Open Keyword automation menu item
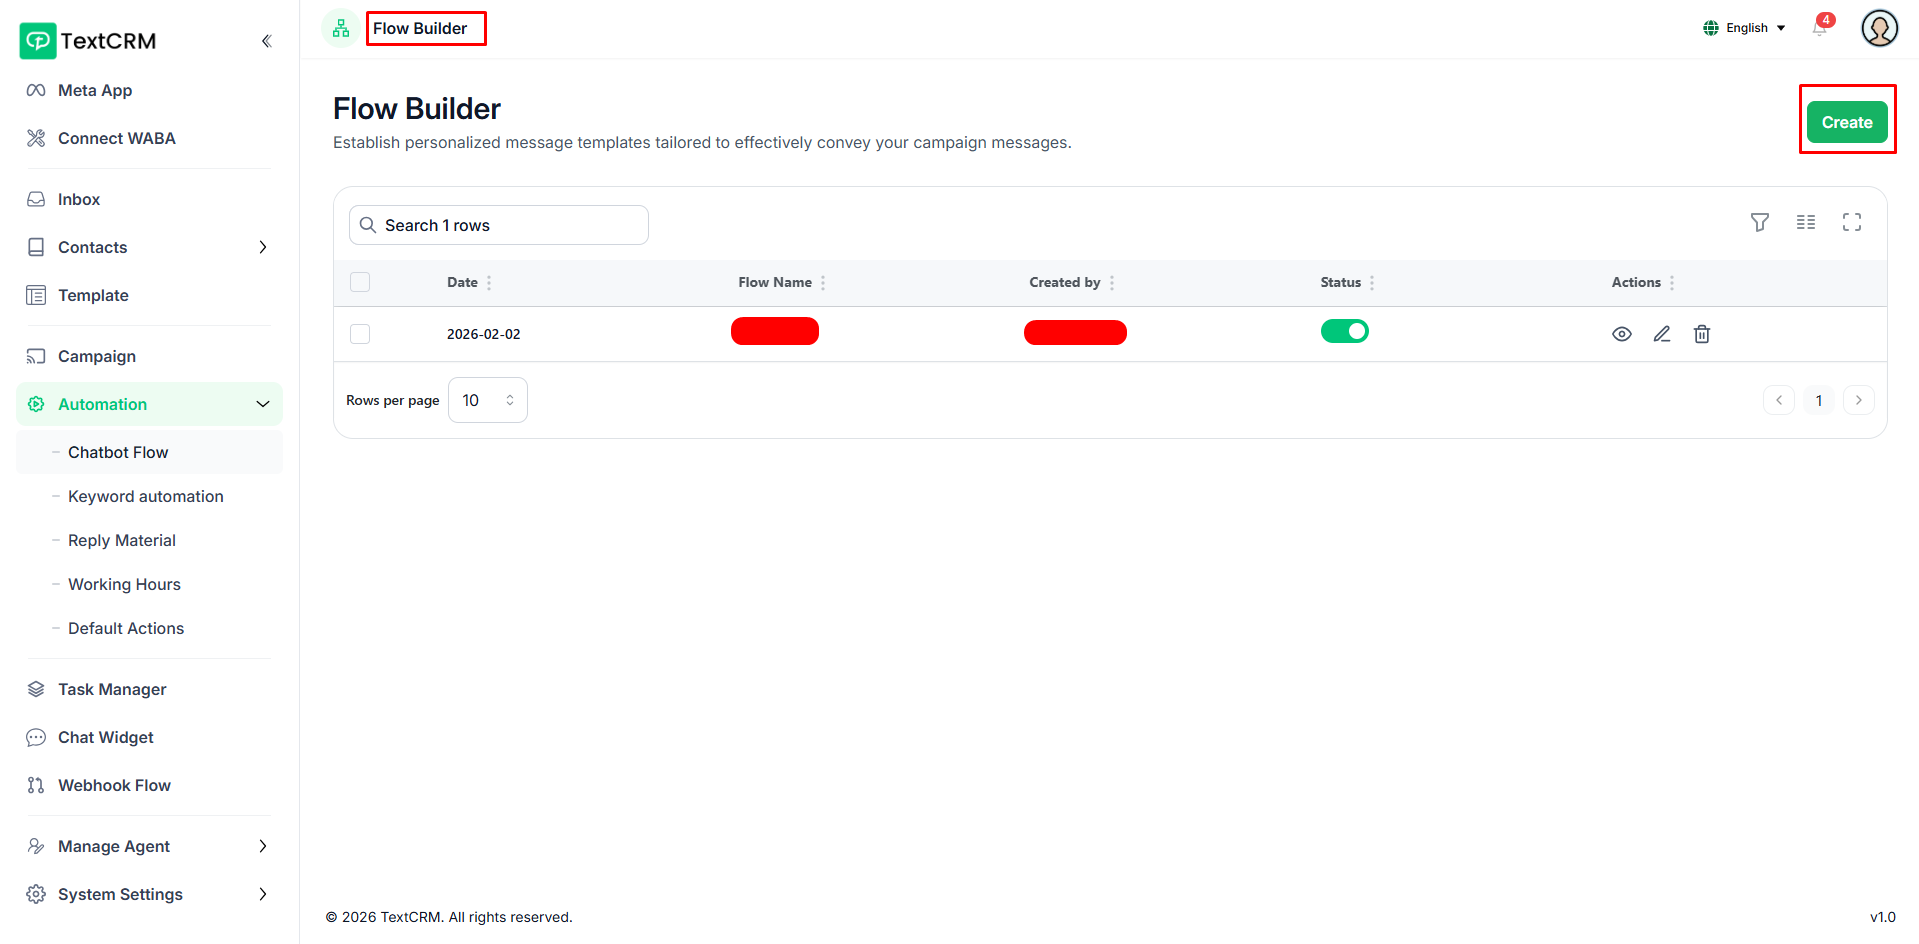Screen dimensions: 1919x944 click(x=145, y=496)
